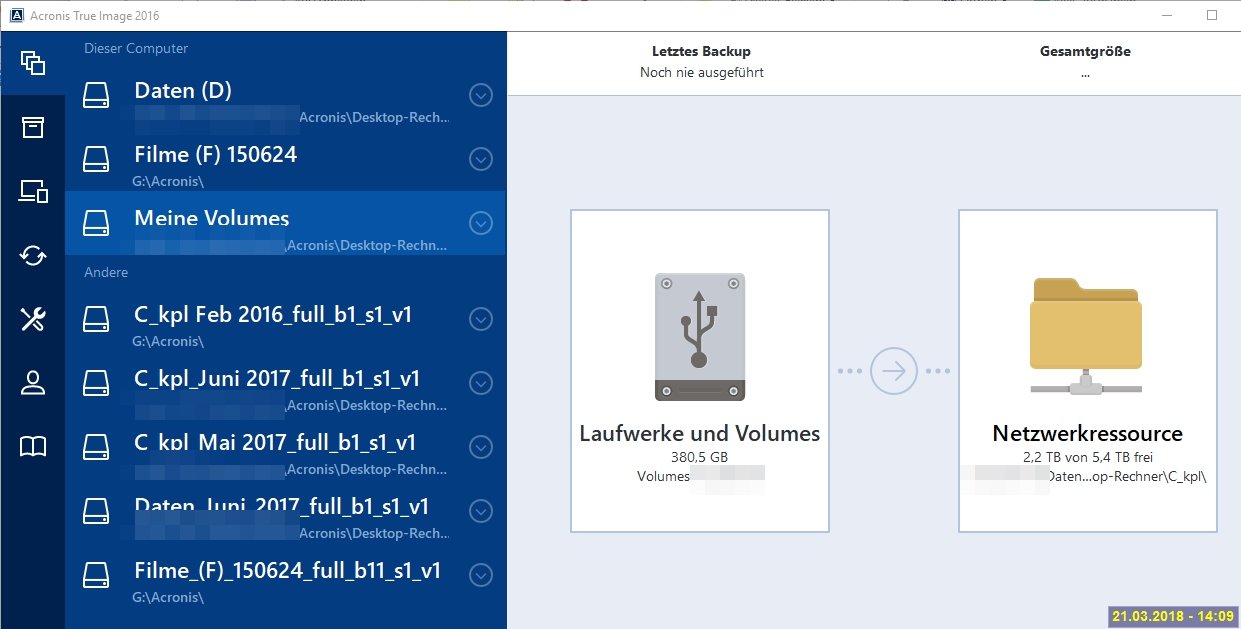1241x629 pixels.
Task: Open the Account section icon
Action: point(33,383)
